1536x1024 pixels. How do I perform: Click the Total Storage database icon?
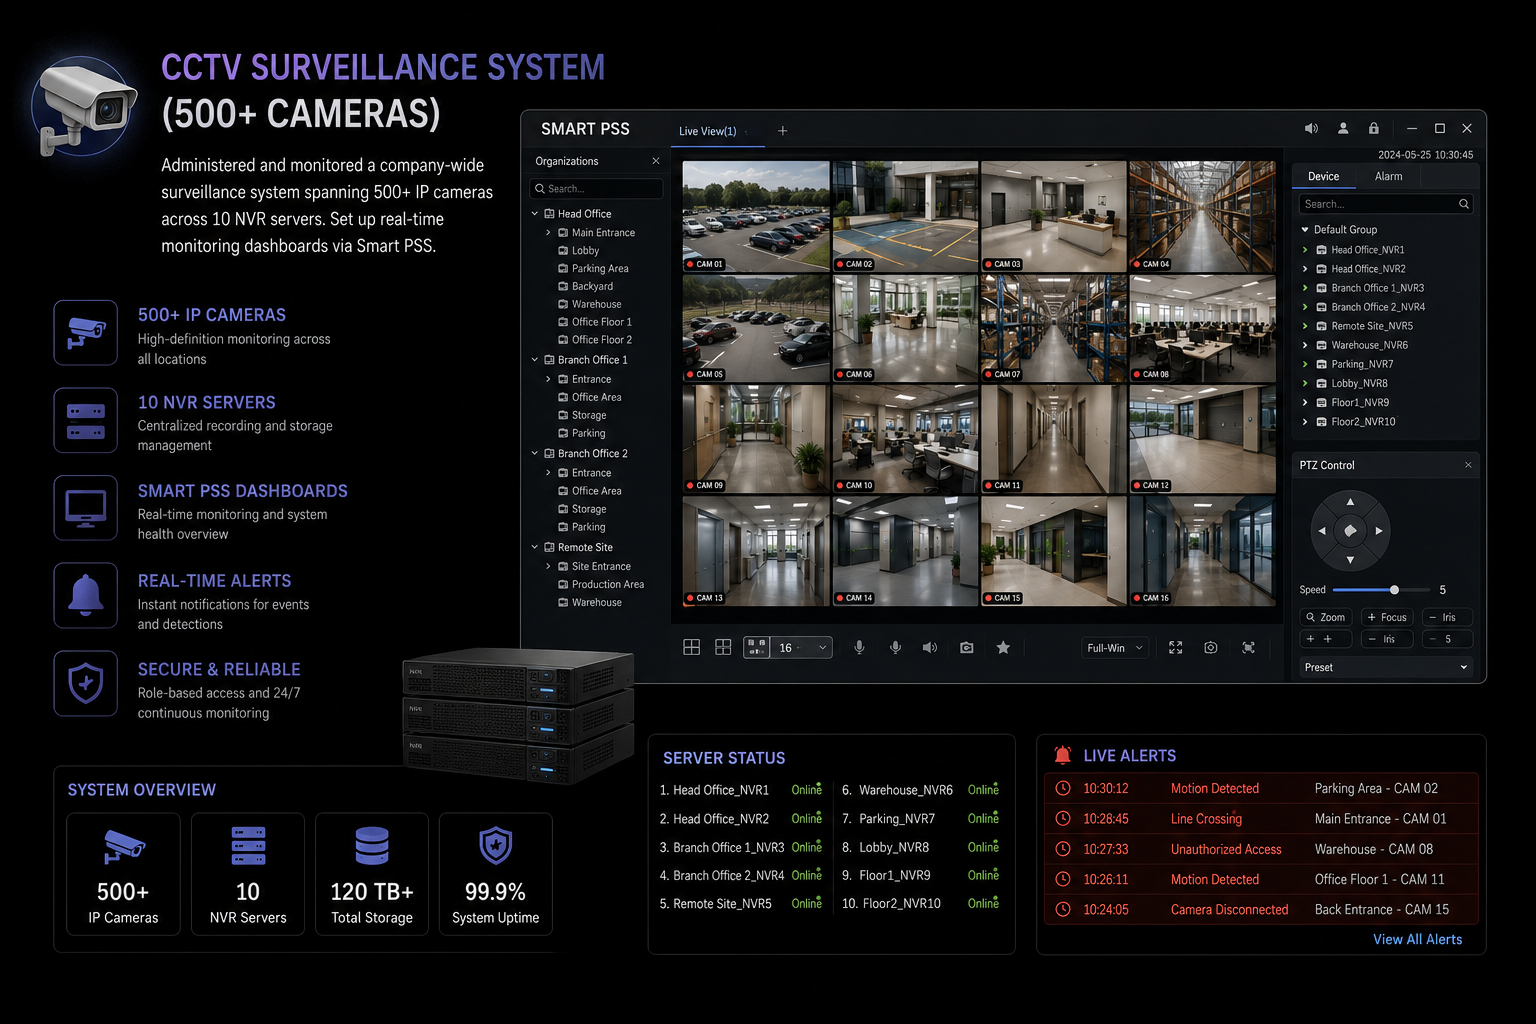pos(372,846)
